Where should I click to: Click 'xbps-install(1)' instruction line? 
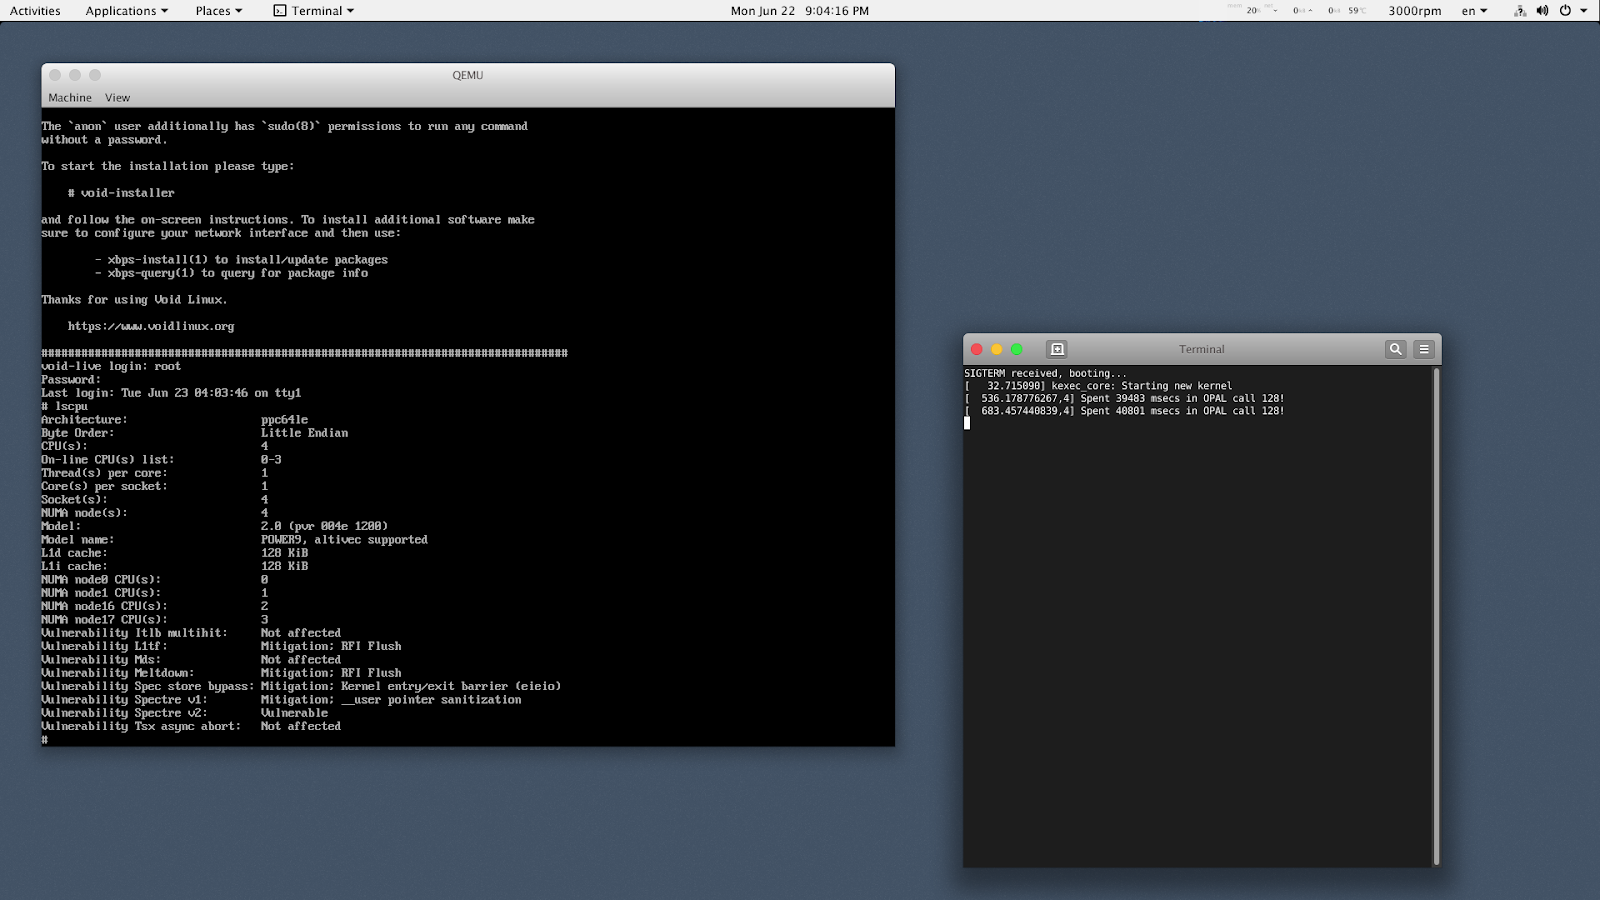[241, 260]
